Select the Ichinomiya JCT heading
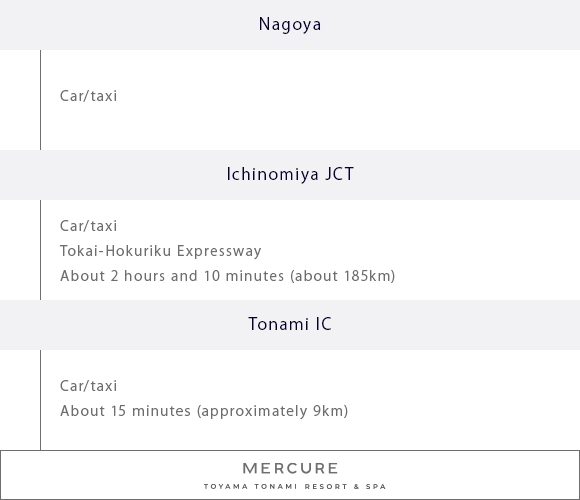Screen dimensions: 580x500 [x=290, y=175]
